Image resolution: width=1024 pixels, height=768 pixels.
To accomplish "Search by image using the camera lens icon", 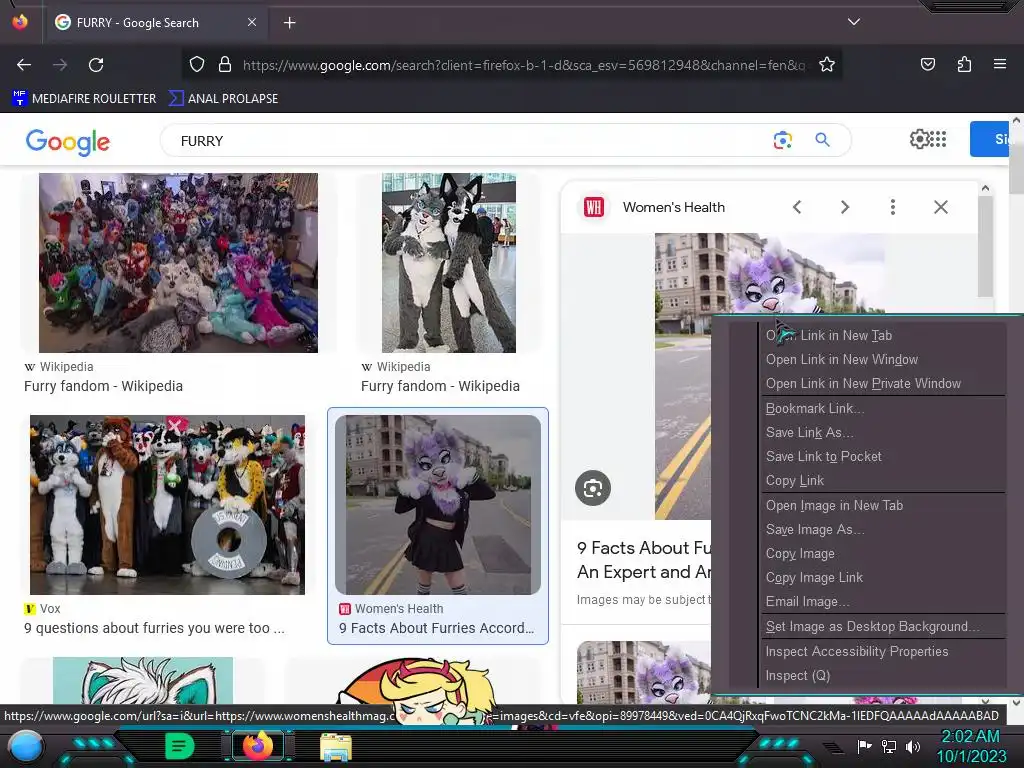I will tap(782, 140).
